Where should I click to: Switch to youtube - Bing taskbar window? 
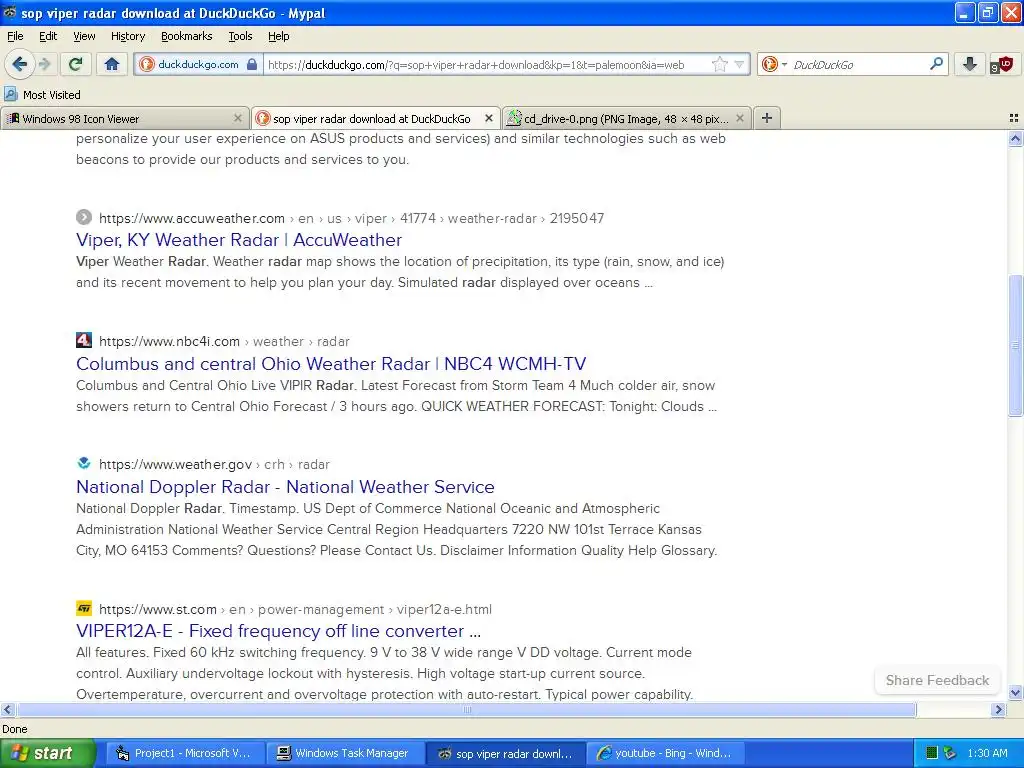click(664, 754)
